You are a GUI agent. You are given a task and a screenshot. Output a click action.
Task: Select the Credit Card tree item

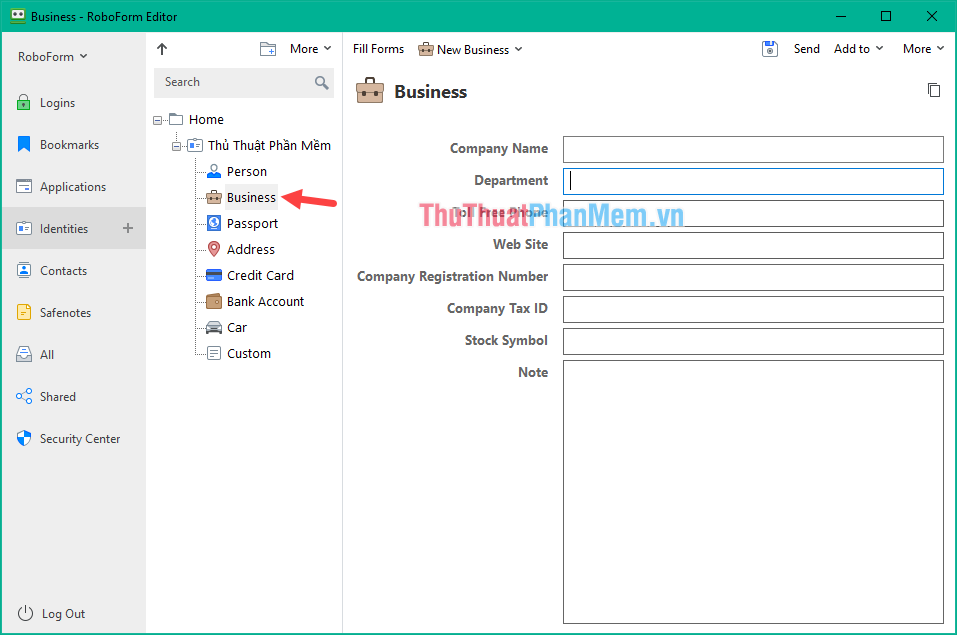pos(260,275)
